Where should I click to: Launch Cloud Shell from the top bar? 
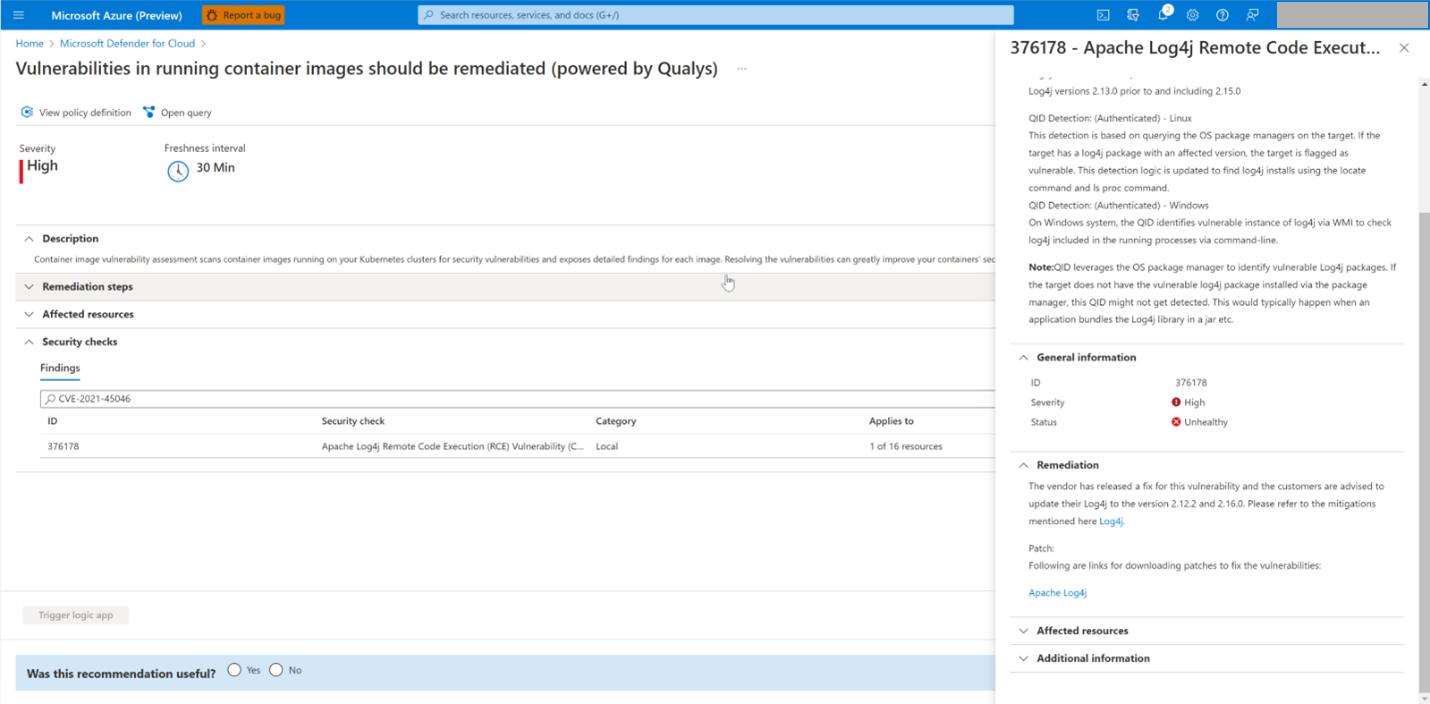pos(1103,15)
